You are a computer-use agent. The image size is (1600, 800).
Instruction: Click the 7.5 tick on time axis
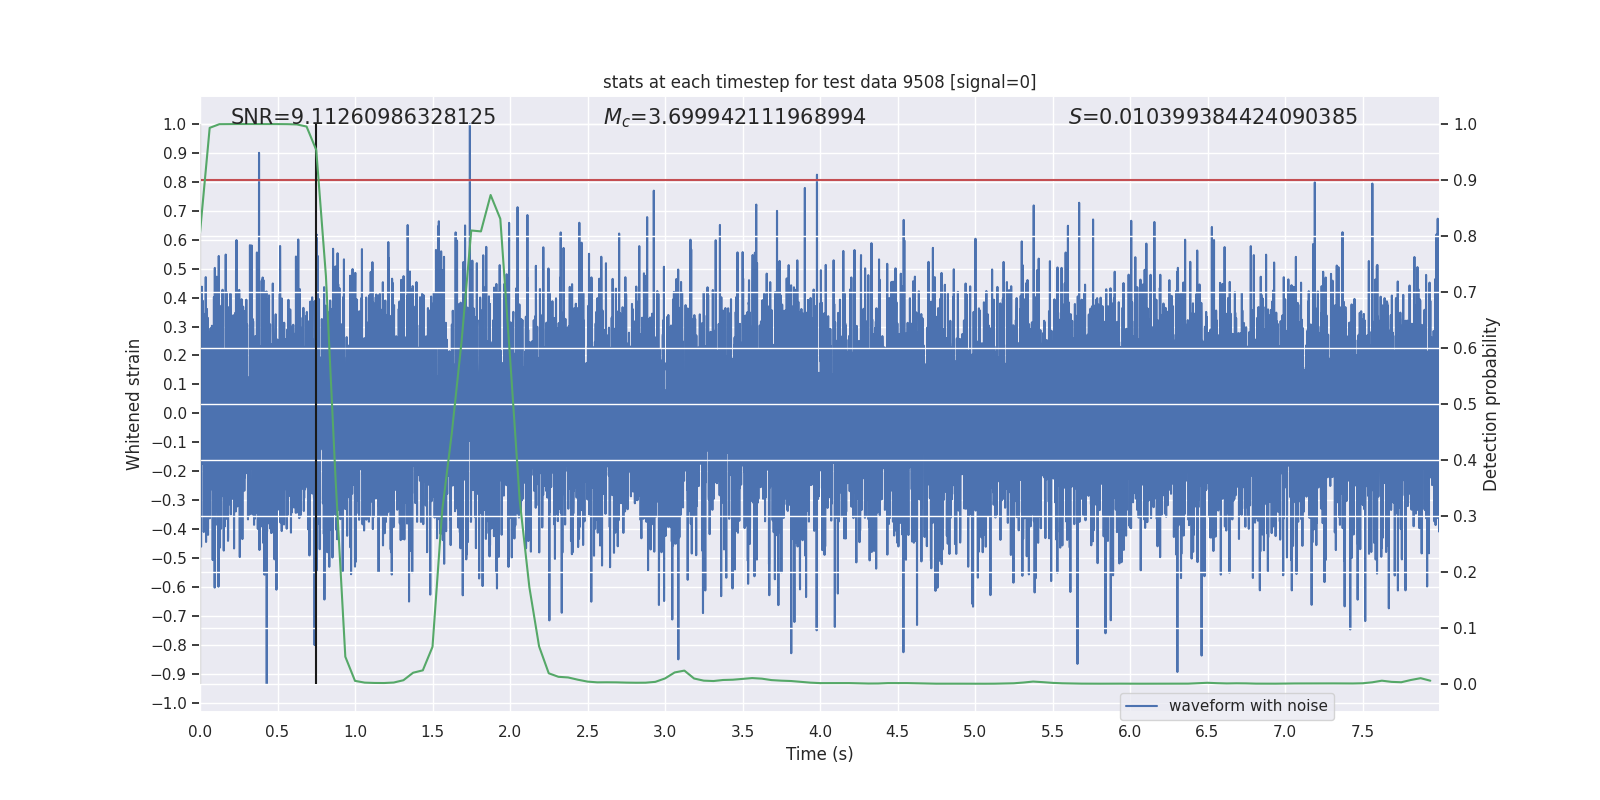click(x=1362, y=732)
